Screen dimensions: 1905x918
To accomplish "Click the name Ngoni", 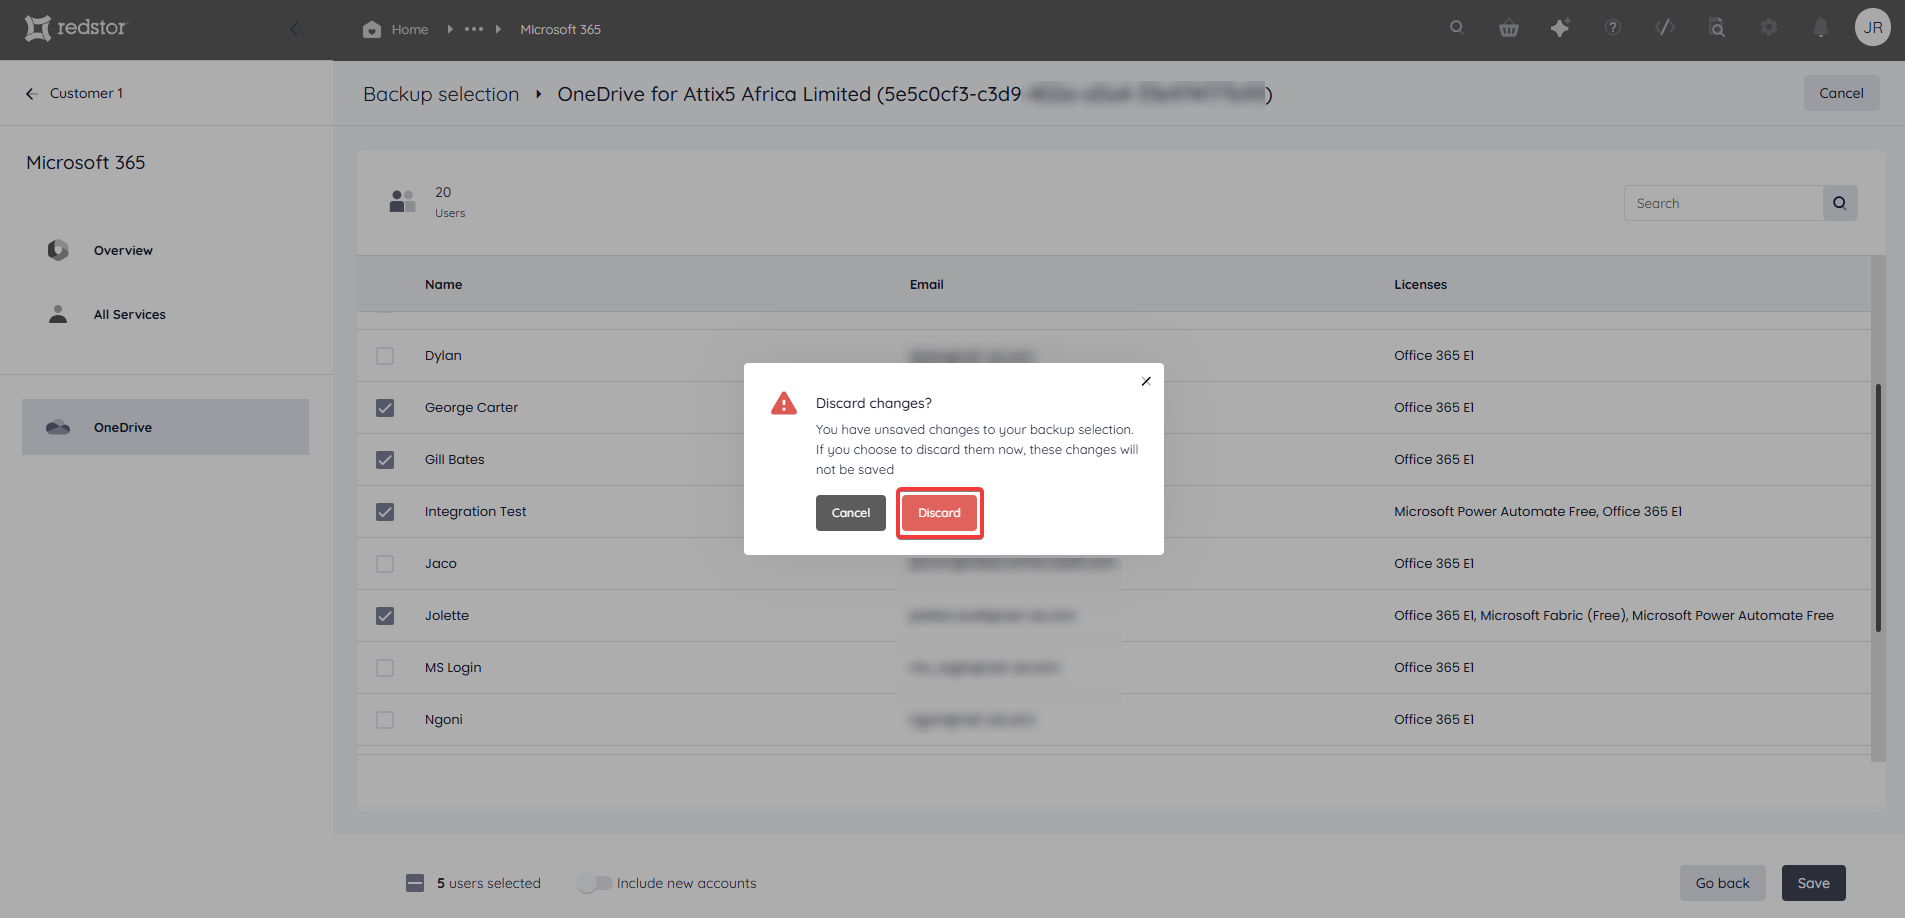I will point(444,720).
